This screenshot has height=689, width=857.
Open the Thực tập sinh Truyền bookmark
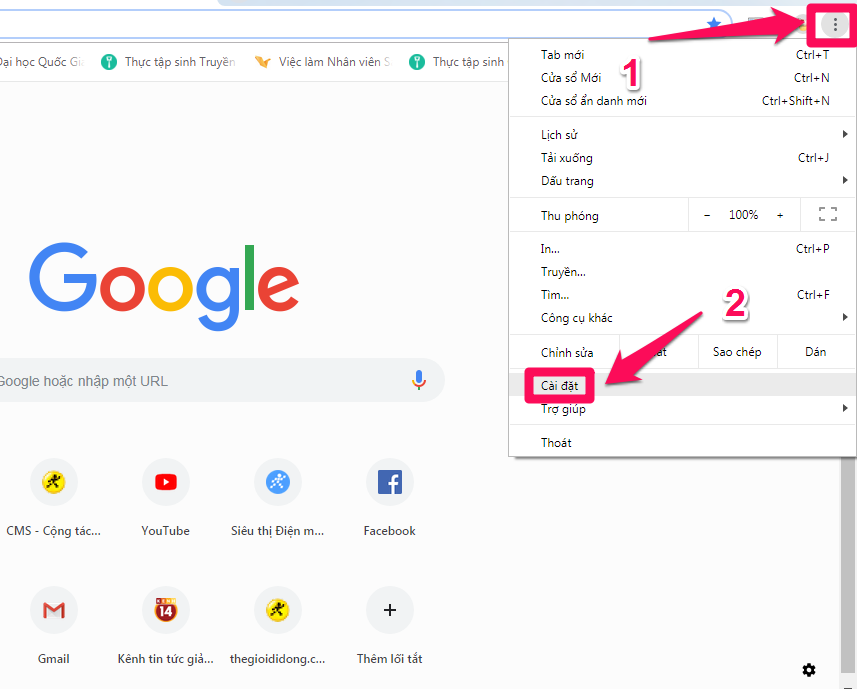[169, 62]
